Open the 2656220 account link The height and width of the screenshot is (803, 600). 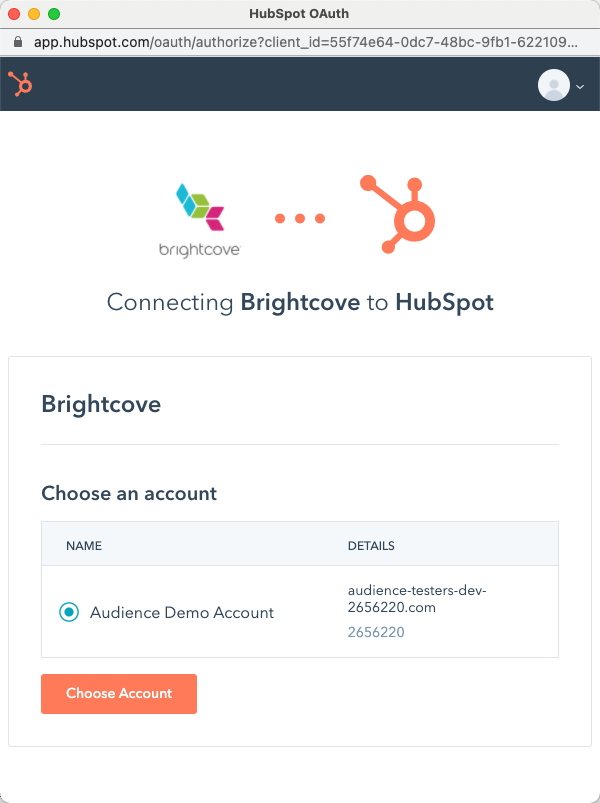pos(374,632)
